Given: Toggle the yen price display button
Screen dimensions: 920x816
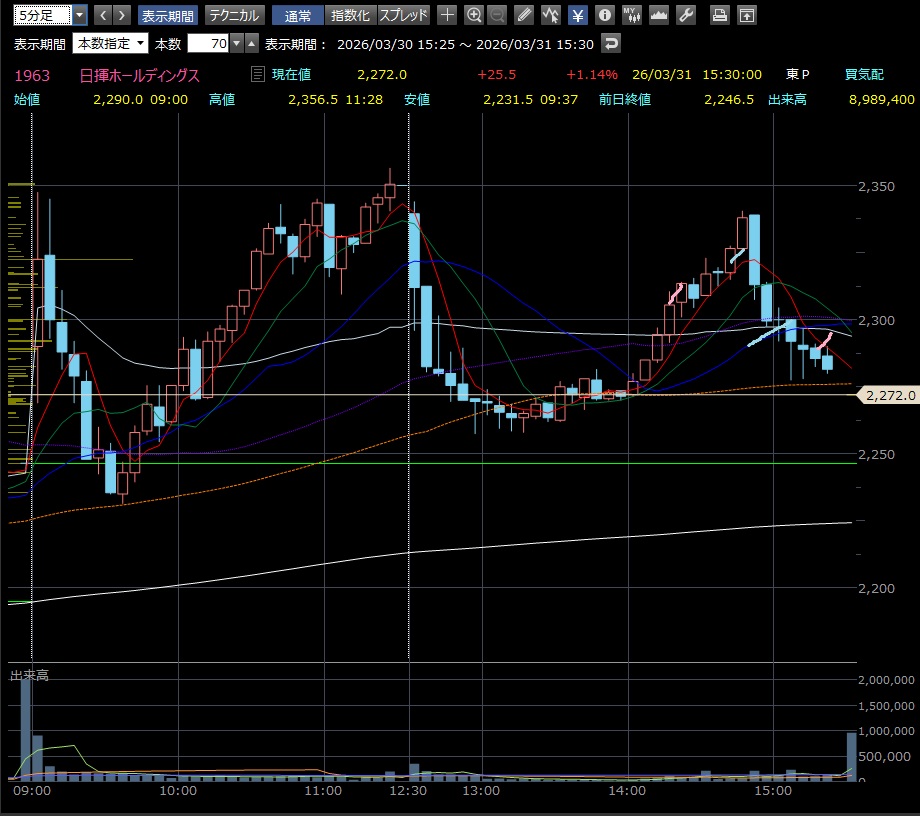Looking at the screenshot, I should [577, 15].
